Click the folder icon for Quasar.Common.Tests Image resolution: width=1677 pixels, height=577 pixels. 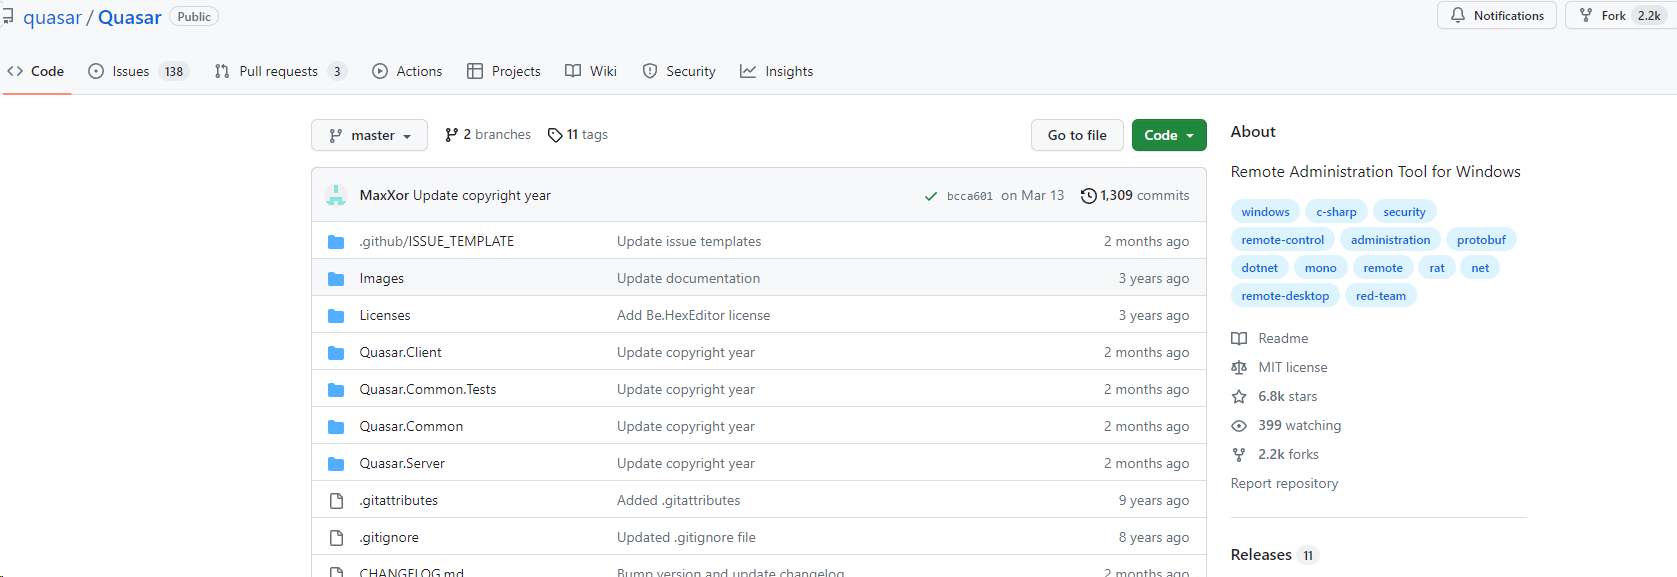tap(336, 390)
